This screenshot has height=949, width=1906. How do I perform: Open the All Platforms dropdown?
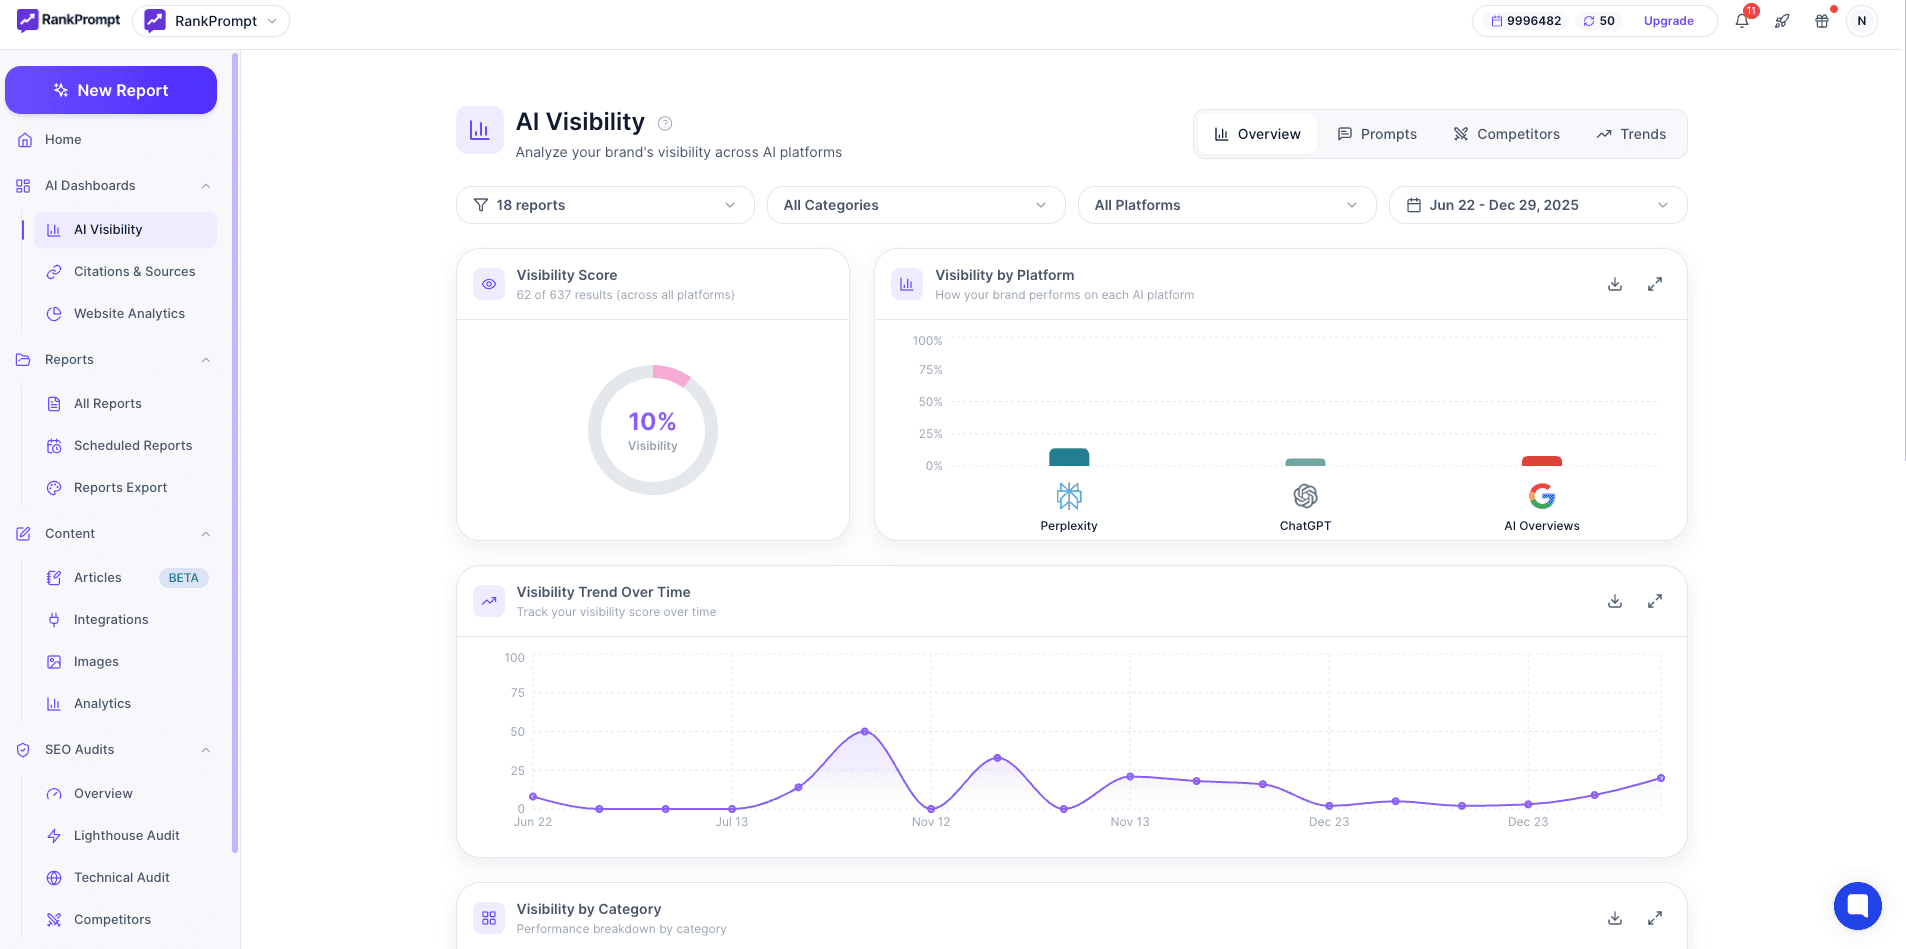(1226, 205)
